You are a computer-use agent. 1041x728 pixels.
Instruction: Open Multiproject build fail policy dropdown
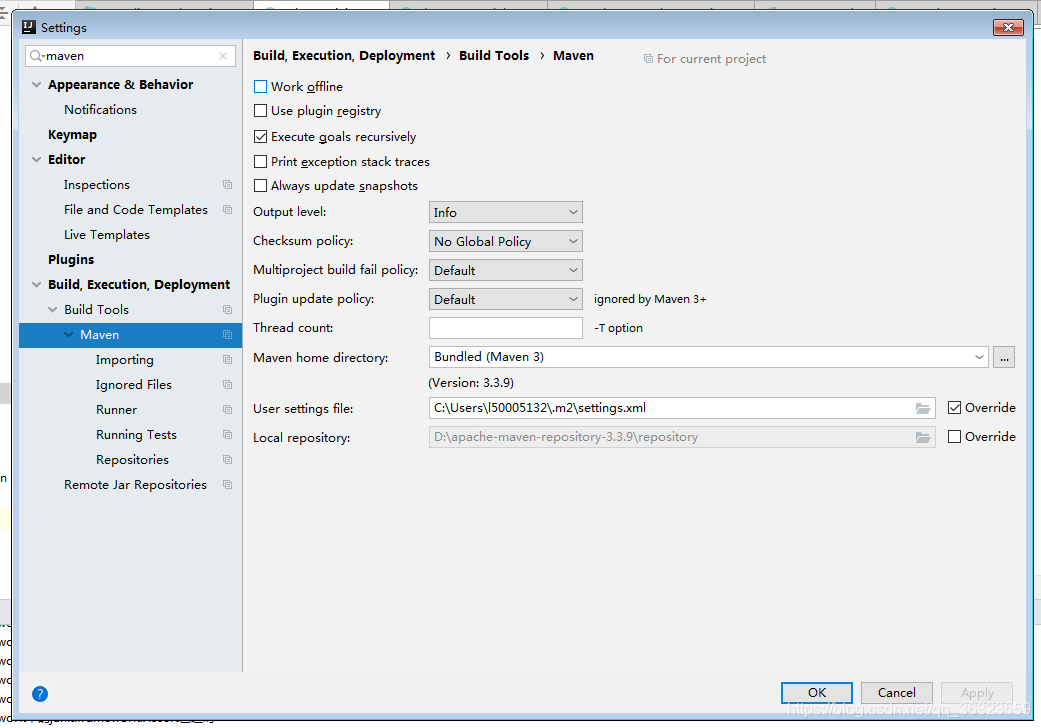505,270
